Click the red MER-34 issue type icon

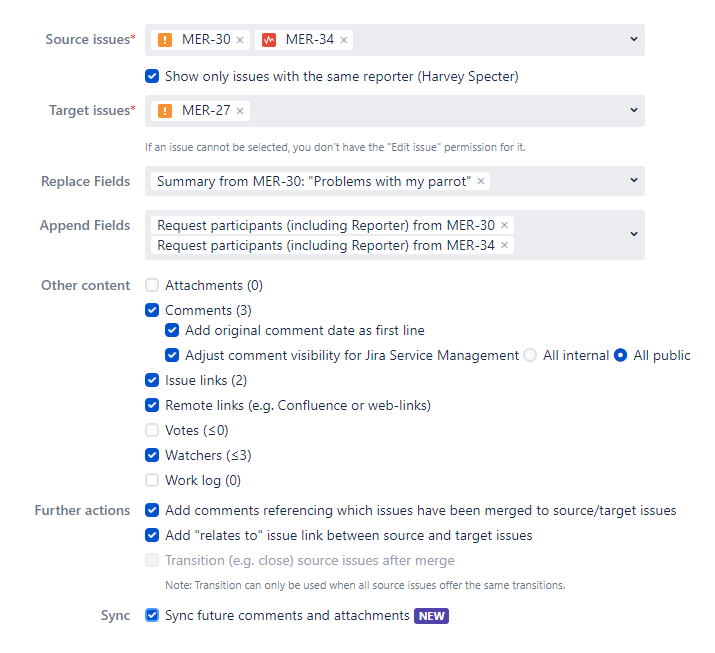(268, 40)
